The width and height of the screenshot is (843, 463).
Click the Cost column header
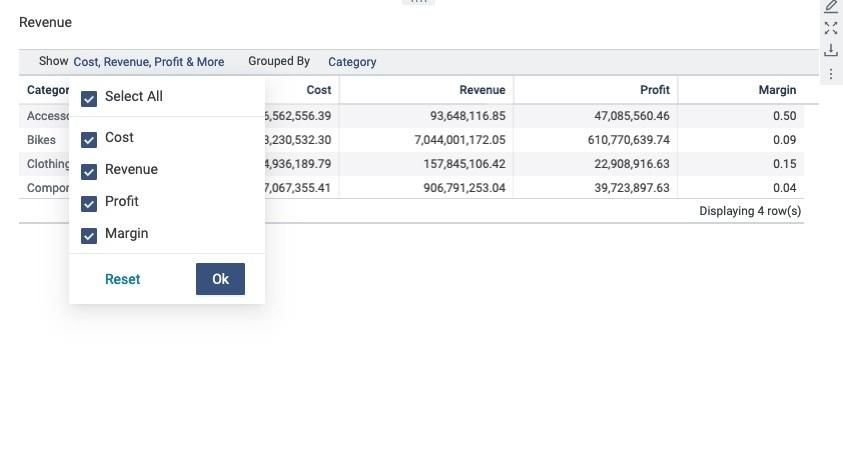(x=318, y=90)
